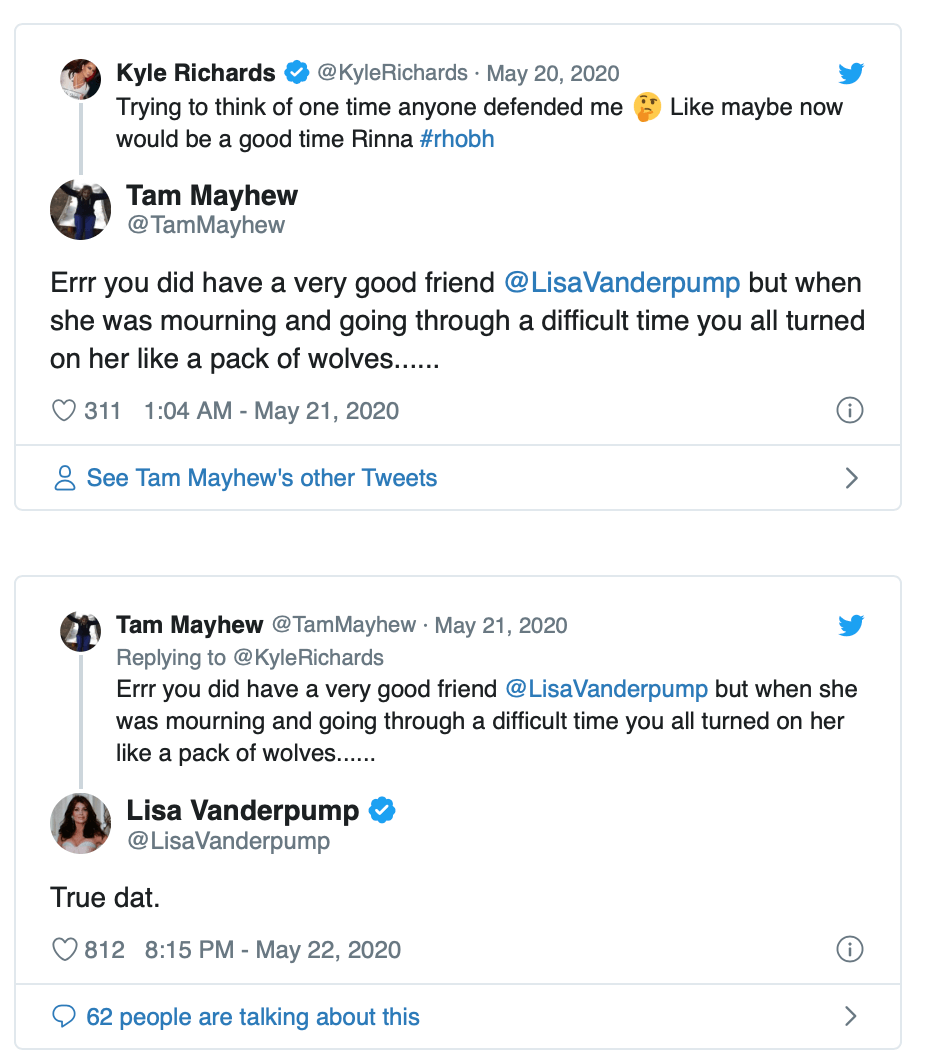926x1064 pixels.
Task: Like Tam Mayhew's tweet with heart icon
Action: click(64, 411)
